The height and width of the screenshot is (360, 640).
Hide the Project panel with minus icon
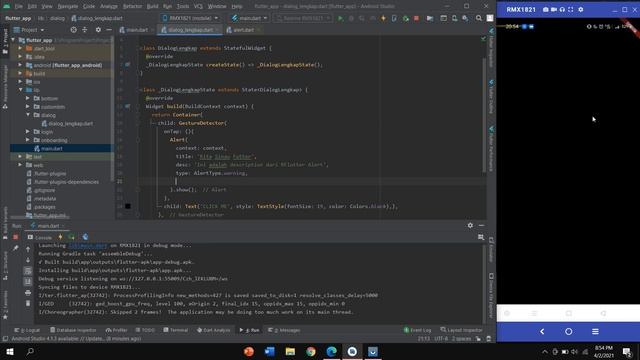(109, 30)
